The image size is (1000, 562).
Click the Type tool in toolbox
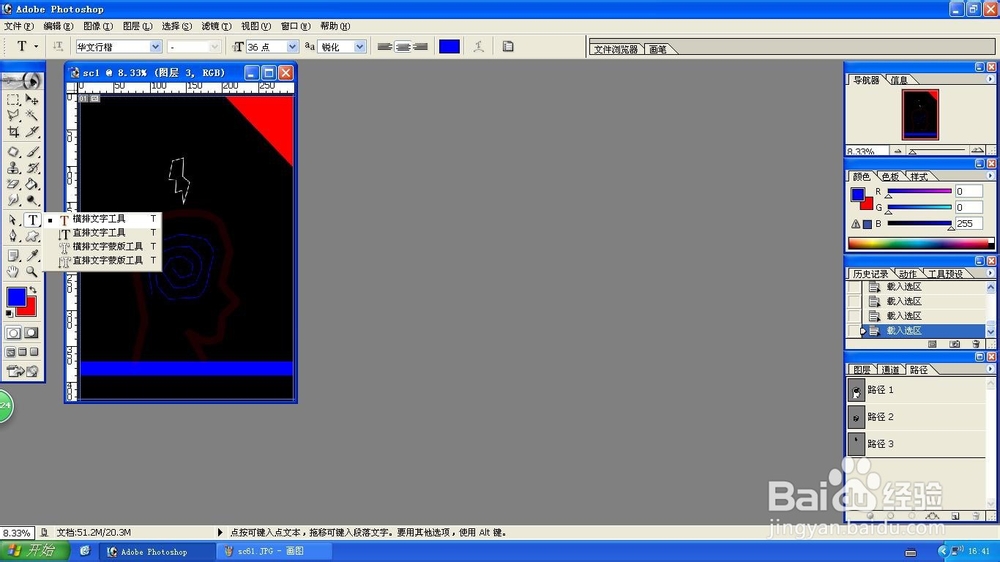32,220
